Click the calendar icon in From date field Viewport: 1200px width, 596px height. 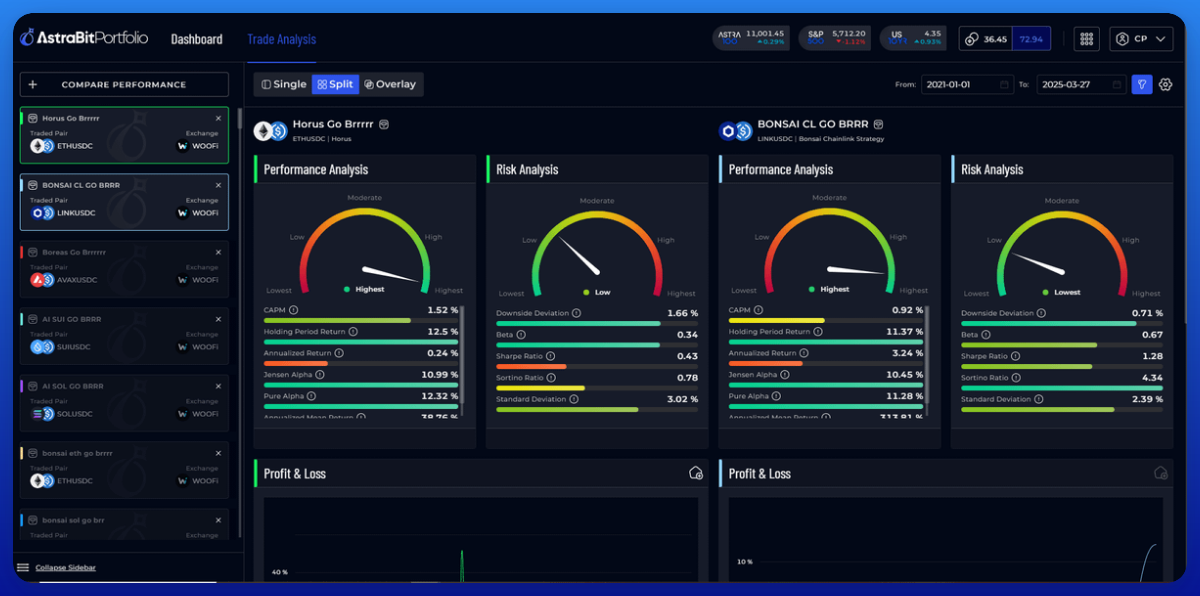(x=1004, y=85)
